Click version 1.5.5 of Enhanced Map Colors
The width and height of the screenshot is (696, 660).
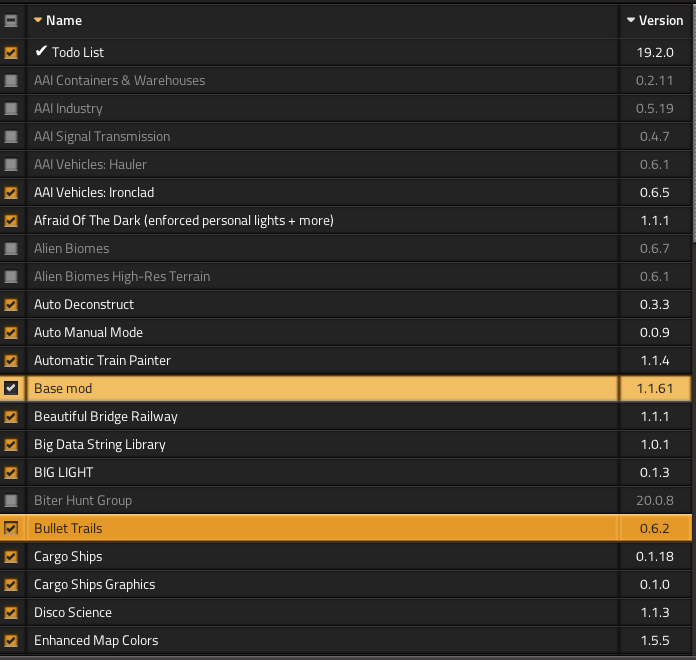tap(655, 640)
